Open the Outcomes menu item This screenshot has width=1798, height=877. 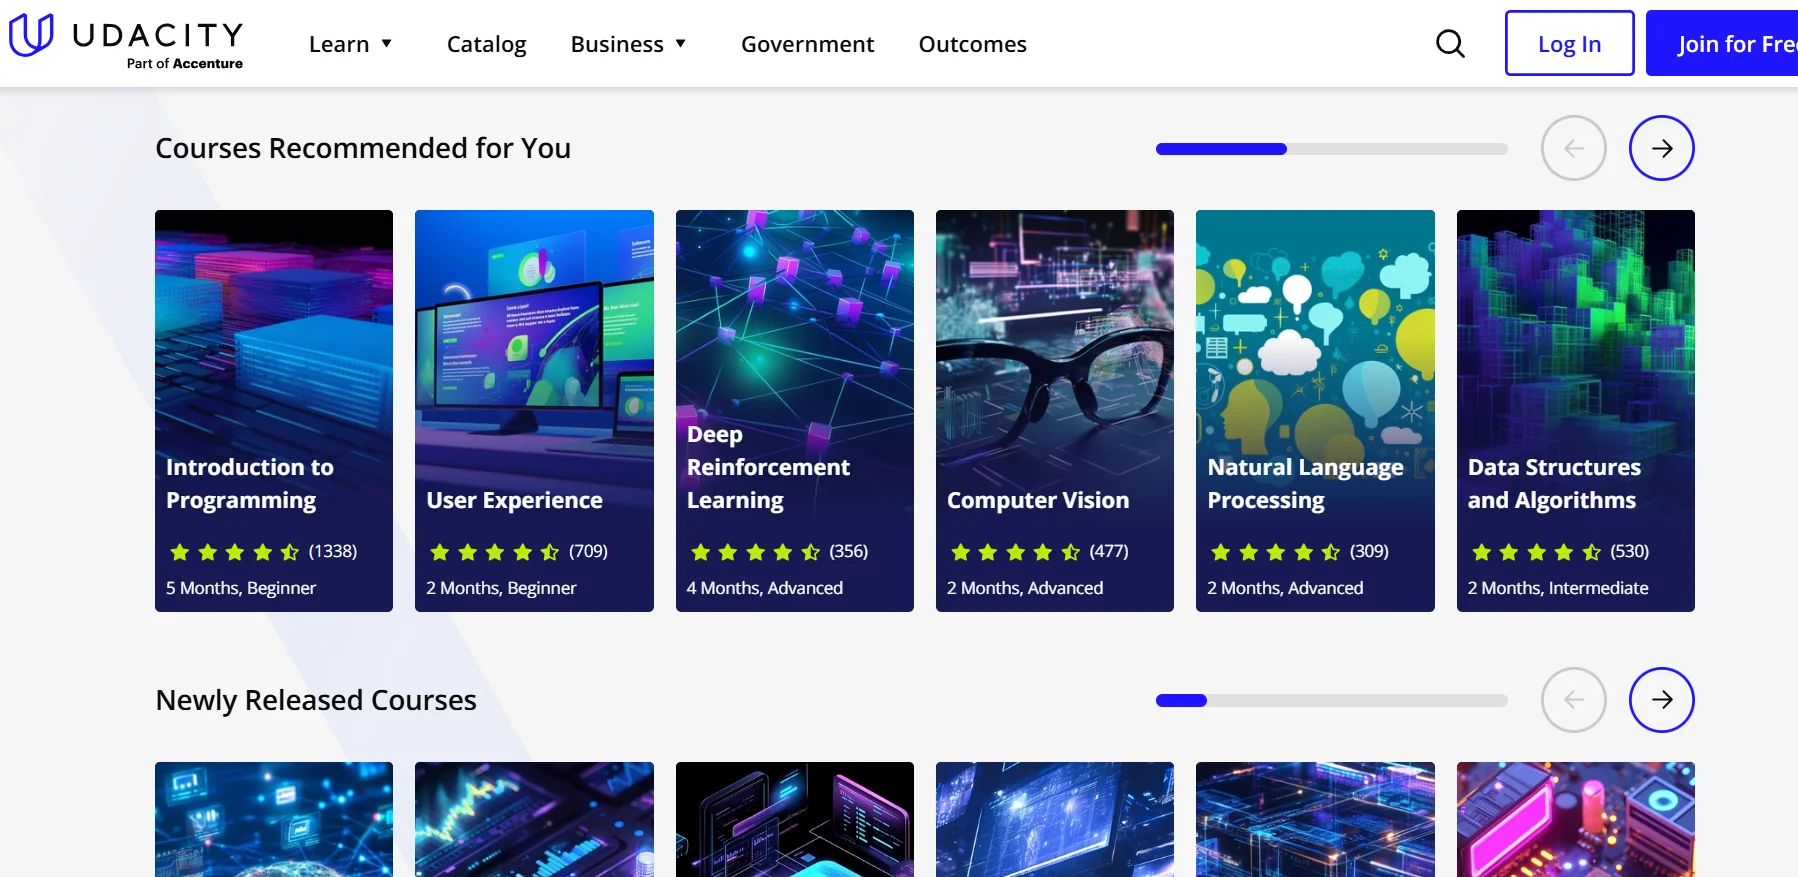[x=972, y=44]
